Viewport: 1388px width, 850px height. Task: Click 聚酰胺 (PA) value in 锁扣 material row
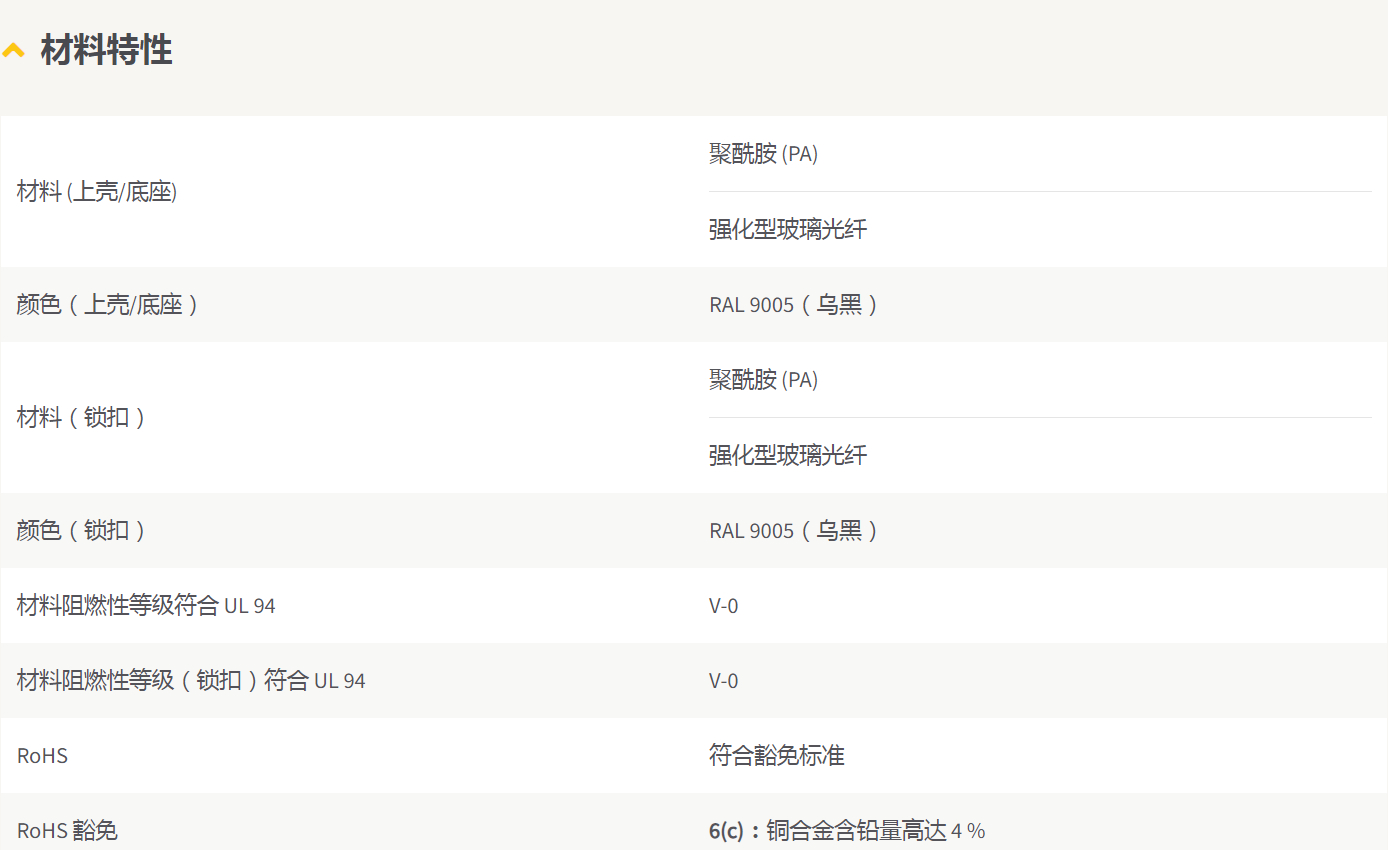click(x=763, y=380)
